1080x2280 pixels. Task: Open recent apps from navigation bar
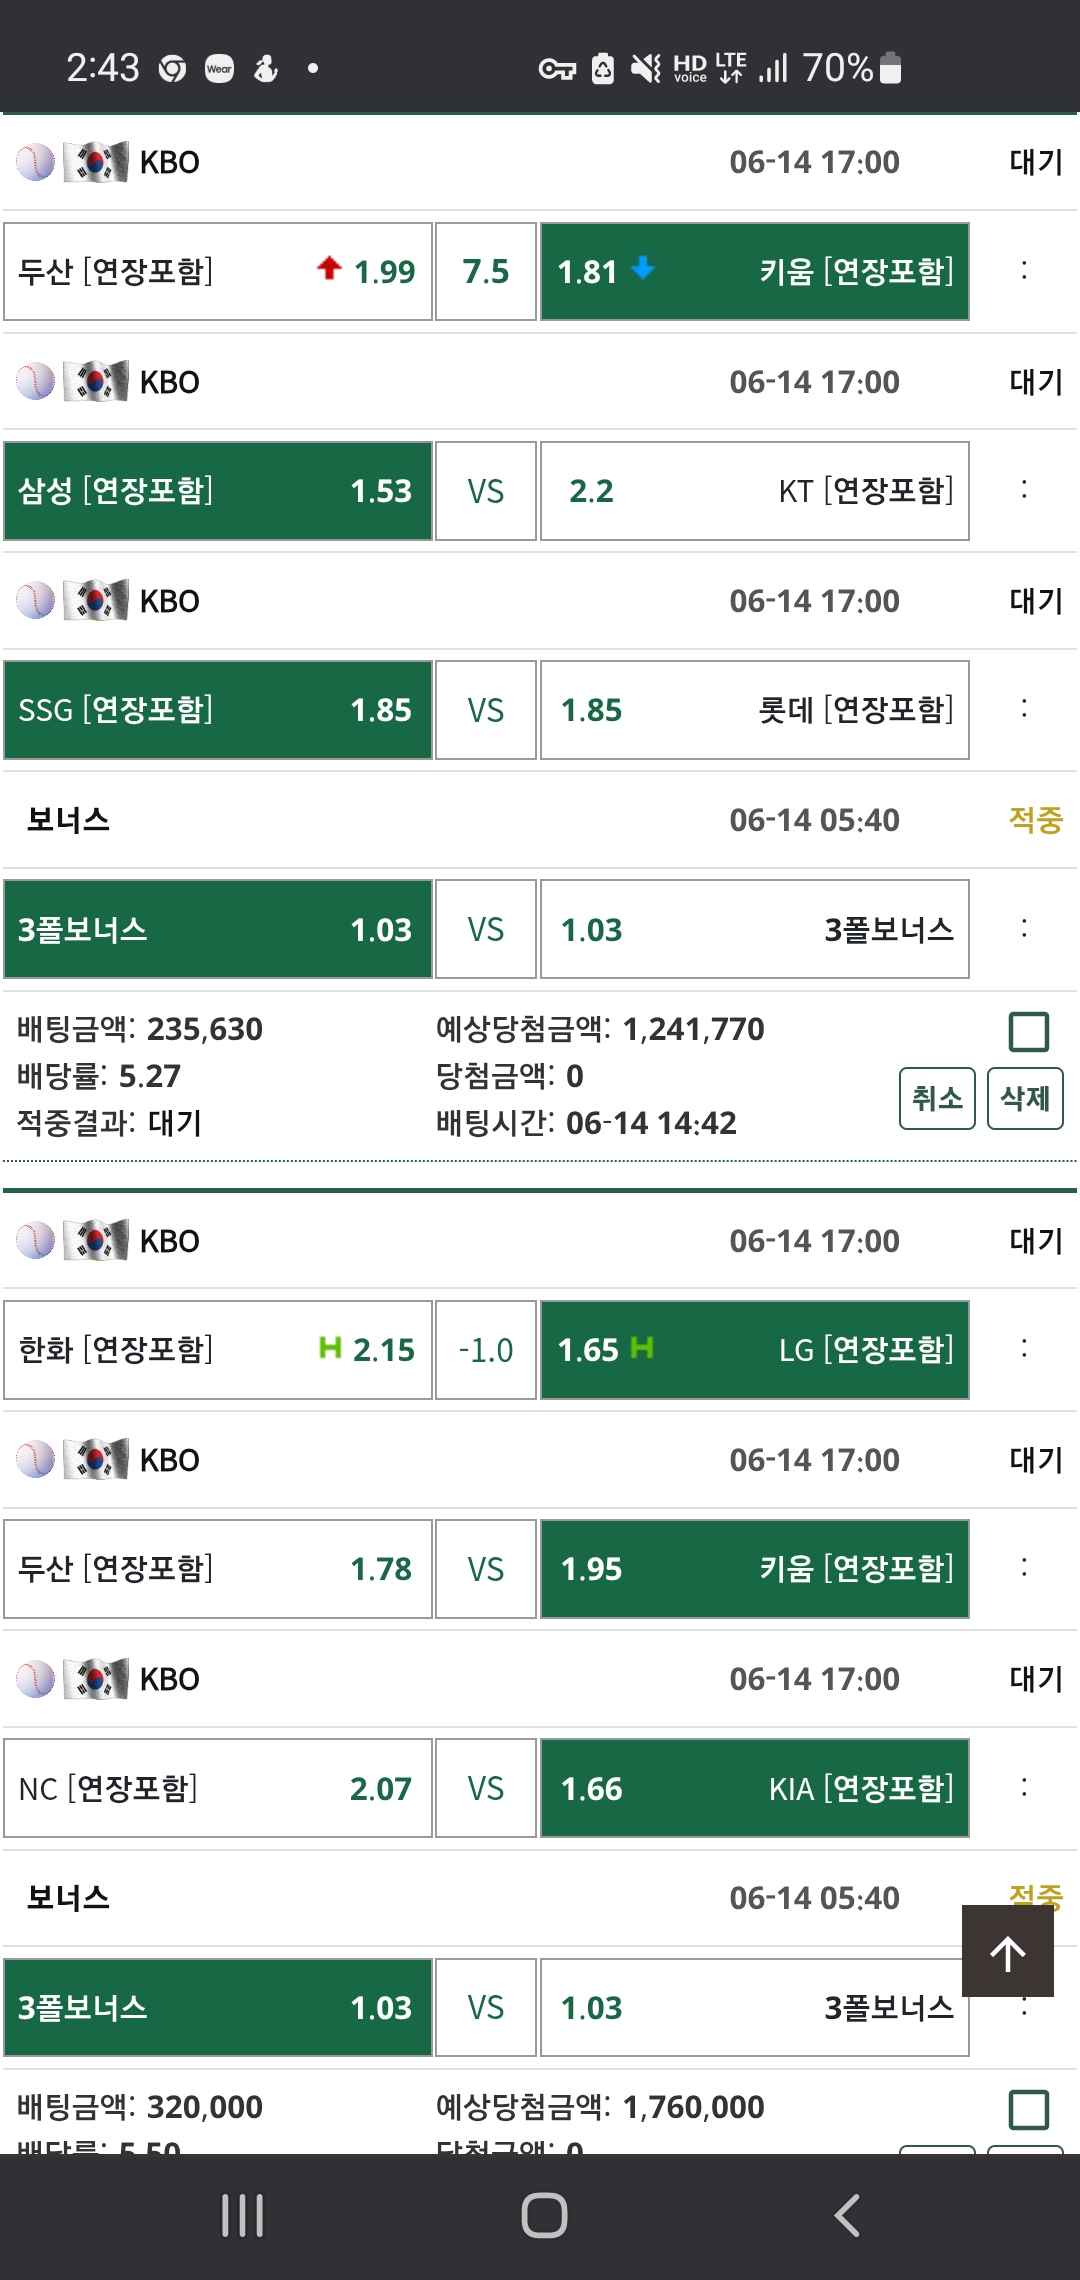tap(242, 2215)
